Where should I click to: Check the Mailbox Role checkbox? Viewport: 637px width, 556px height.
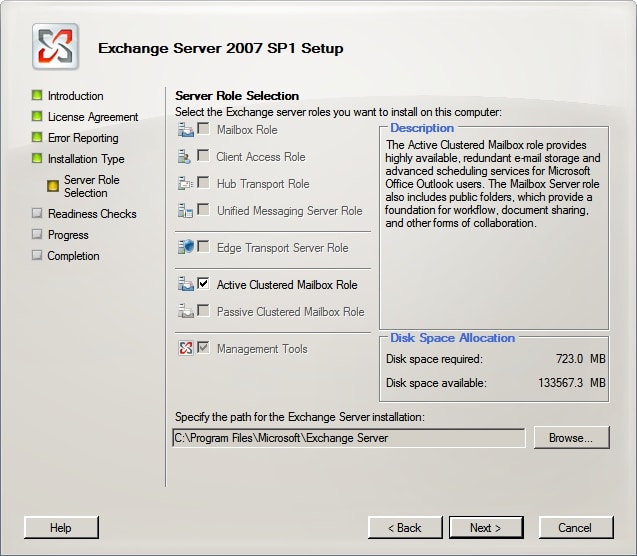click(x=203, y=129)
